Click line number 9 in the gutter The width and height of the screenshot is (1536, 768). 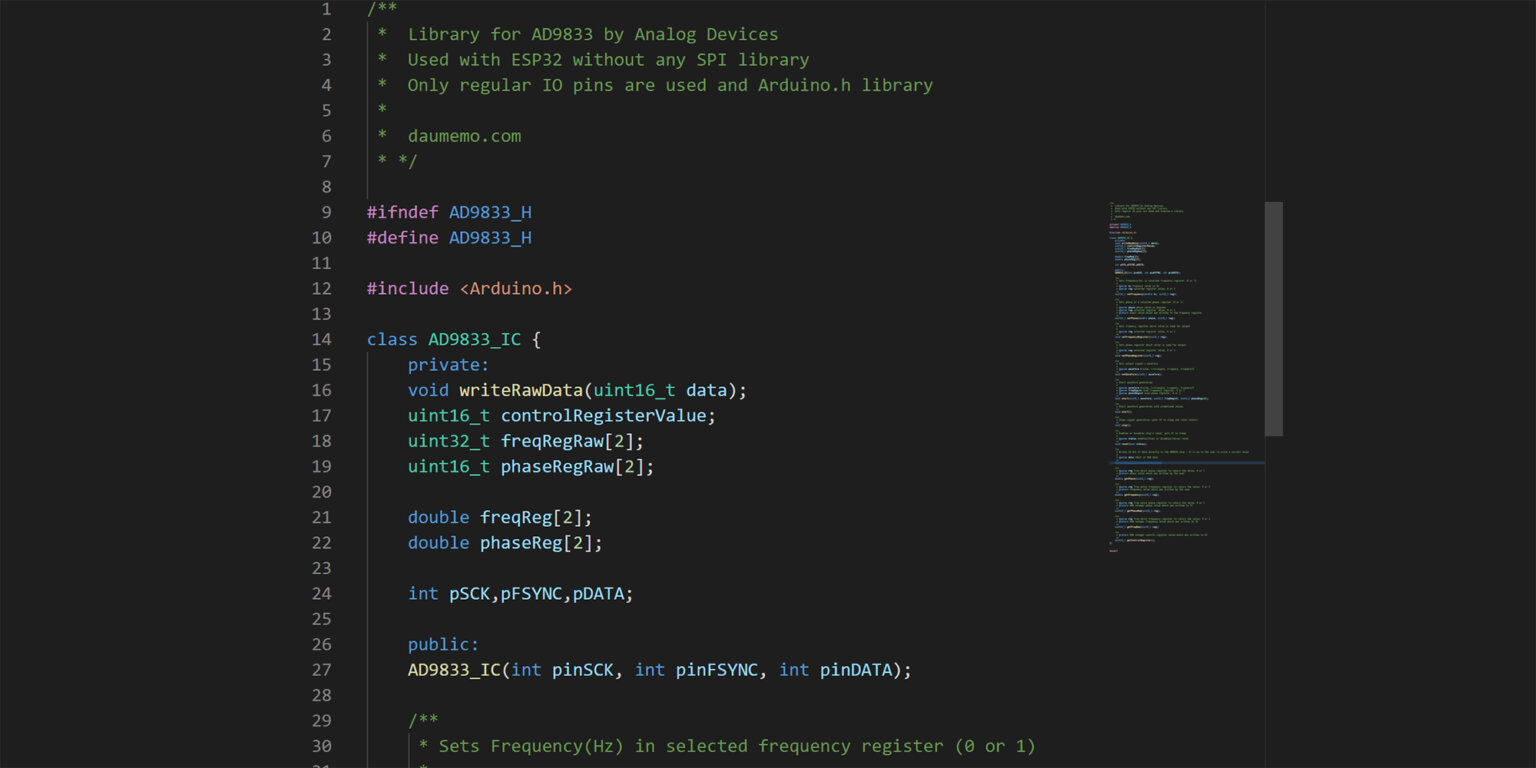coord(326,212)
